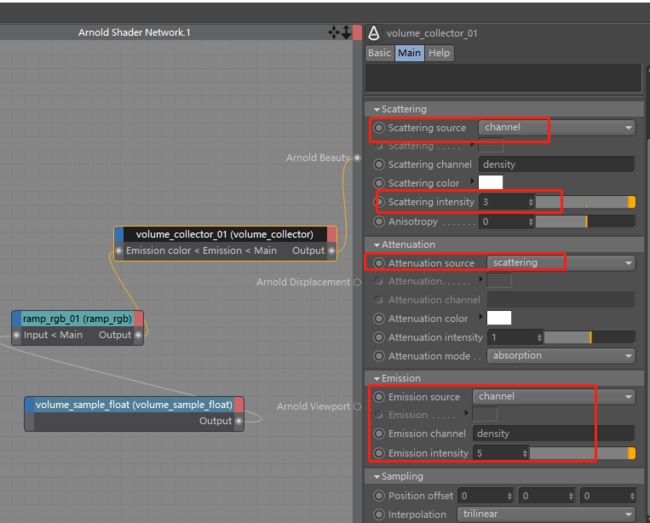The image size is (650, 523).
Task: Open the Interpolation trilinear dropdown
Action: point(546,514)
